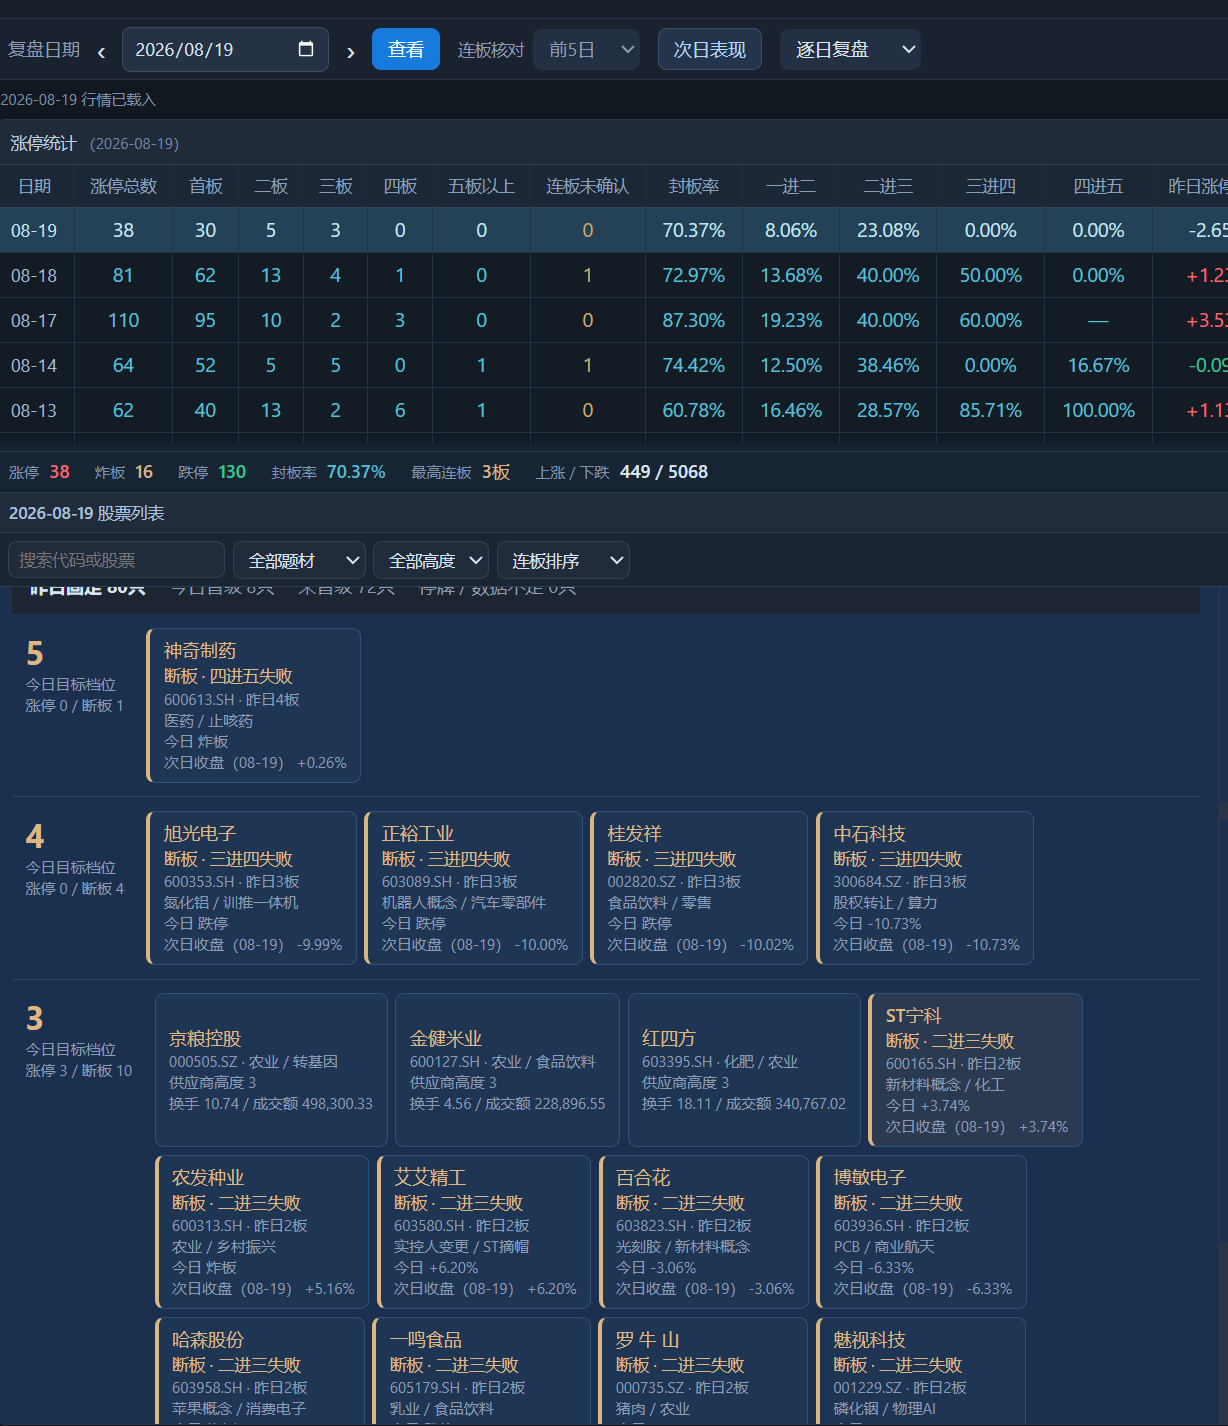This screenshot has width=1228, height=1426.
Task: Open the 金健米业 stock card
Action: pos(507,1070)
